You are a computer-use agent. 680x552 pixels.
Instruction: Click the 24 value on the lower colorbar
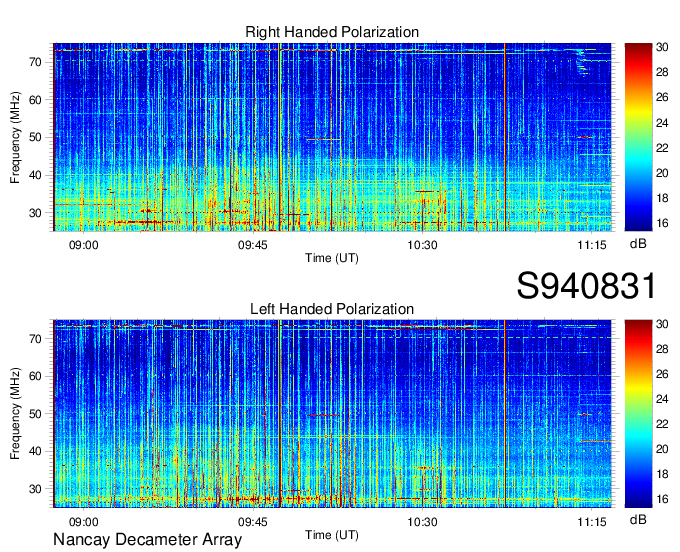[662, 399]
